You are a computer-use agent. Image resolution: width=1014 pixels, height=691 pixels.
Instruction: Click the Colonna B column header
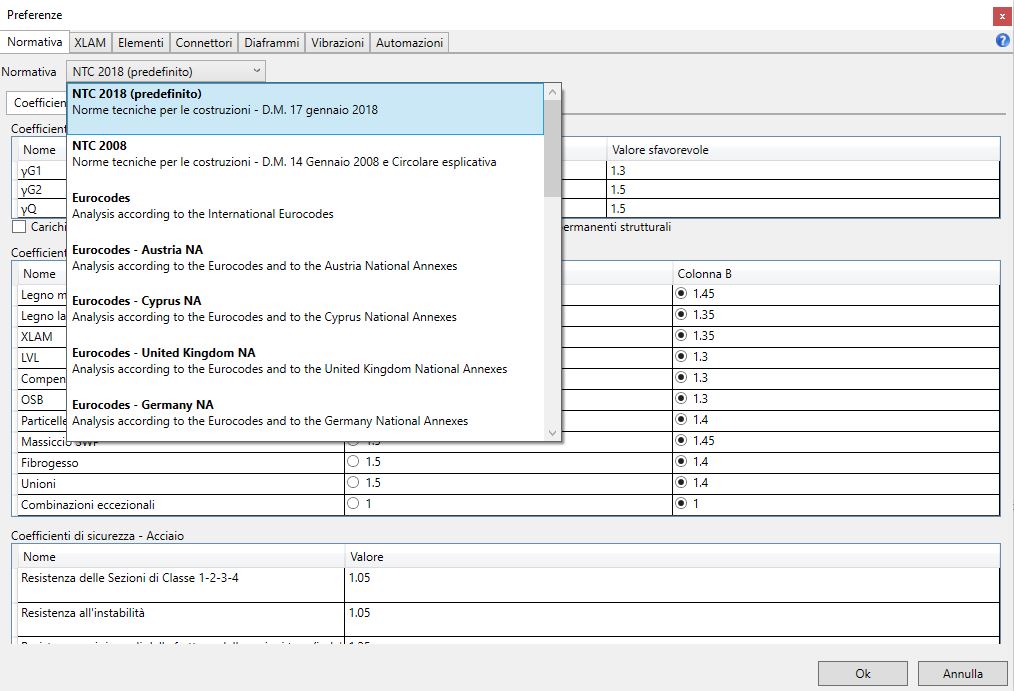tap(836, 273)
